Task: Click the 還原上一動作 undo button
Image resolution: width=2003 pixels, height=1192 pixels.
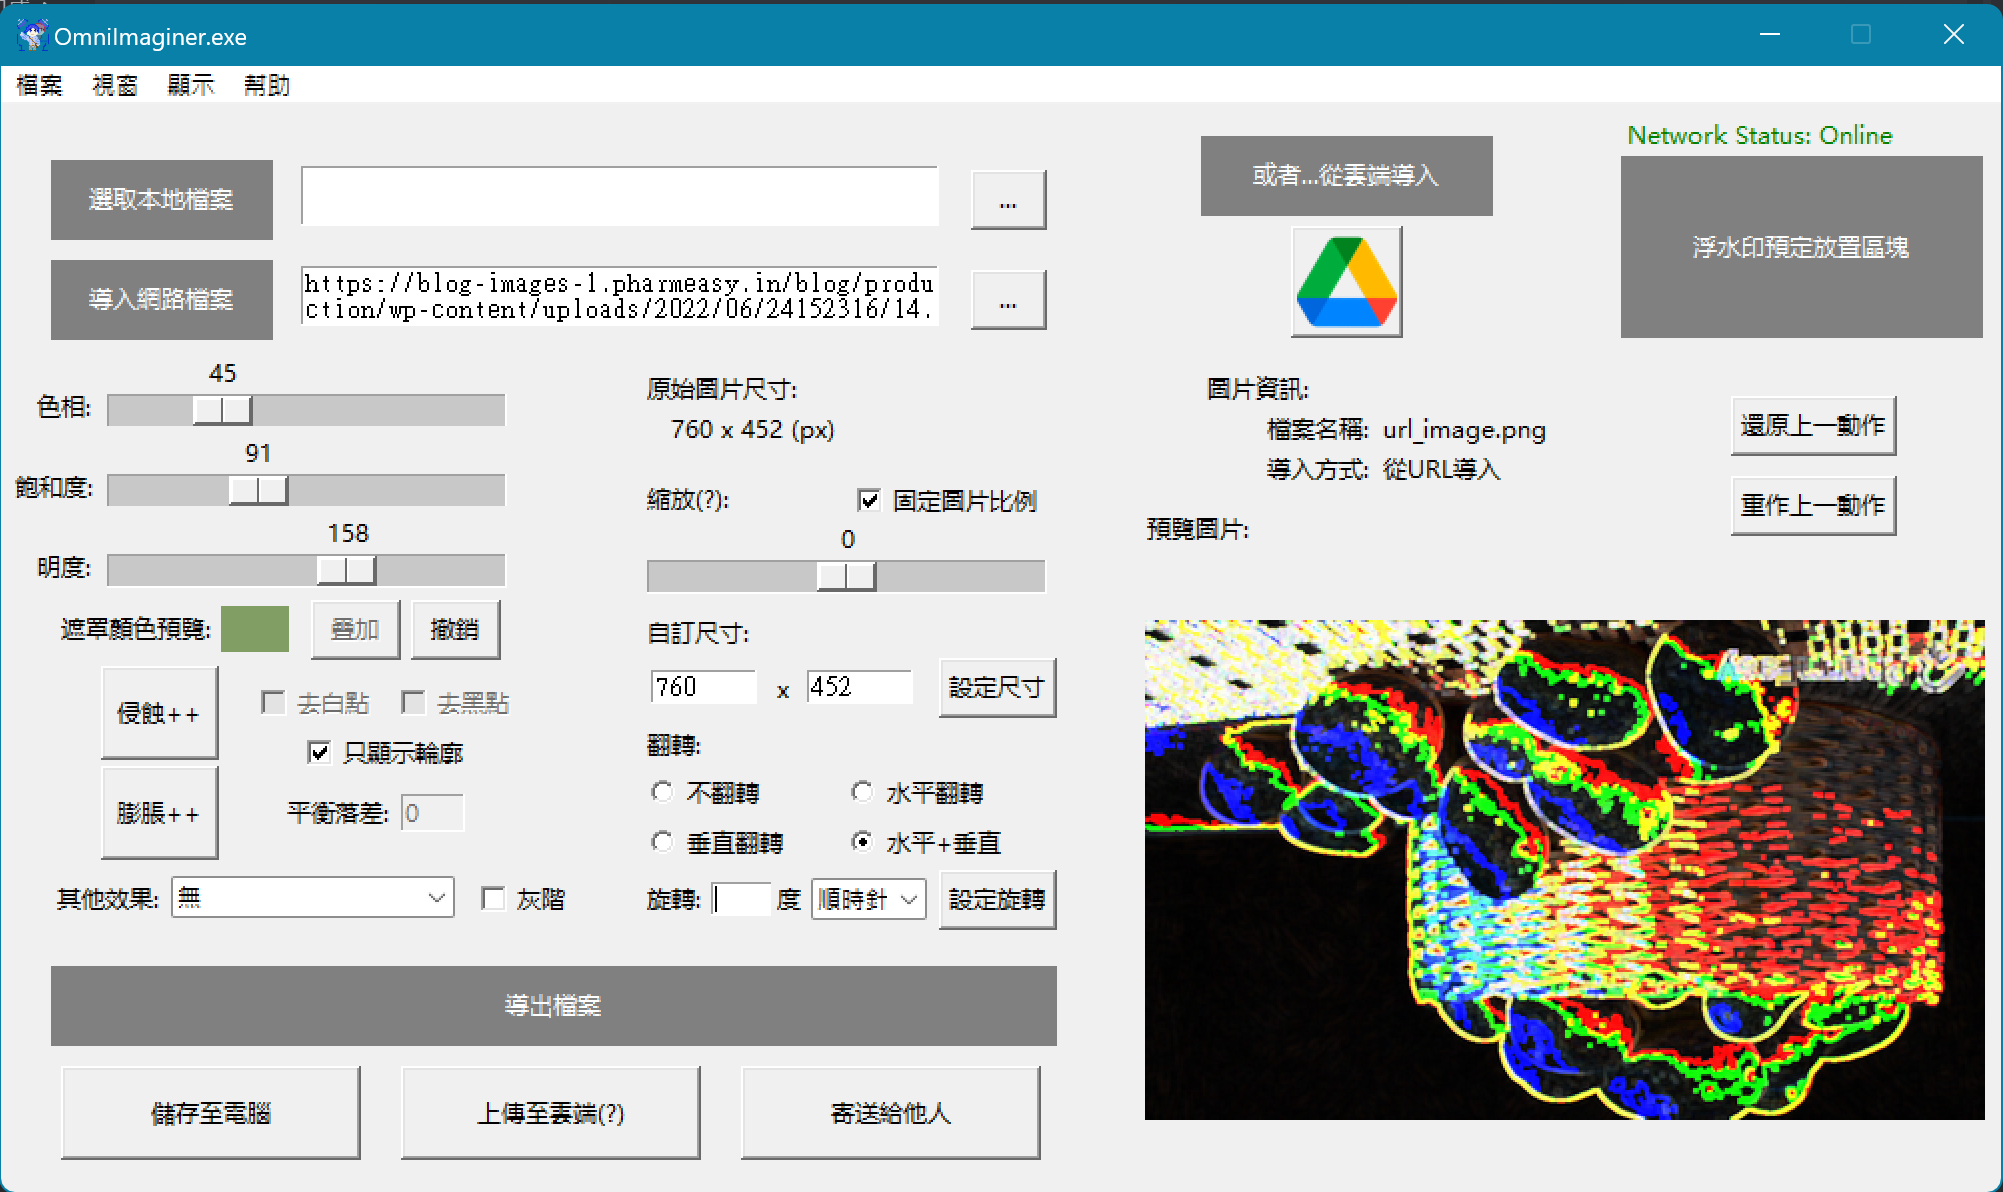Action: pos(1812,426)
